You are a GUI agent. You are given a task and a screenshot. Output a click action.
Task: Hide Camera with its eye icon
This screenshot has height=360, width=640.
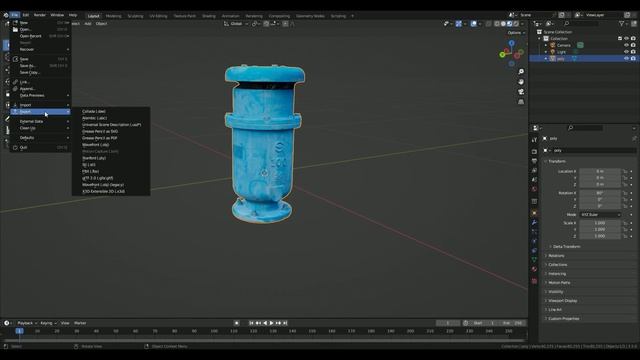coord(626,45)
